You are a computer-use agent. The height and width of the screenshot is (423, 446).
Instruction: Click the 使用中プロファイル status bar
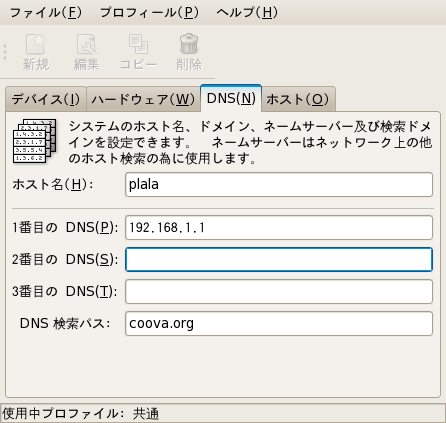(x=223, y=413)
